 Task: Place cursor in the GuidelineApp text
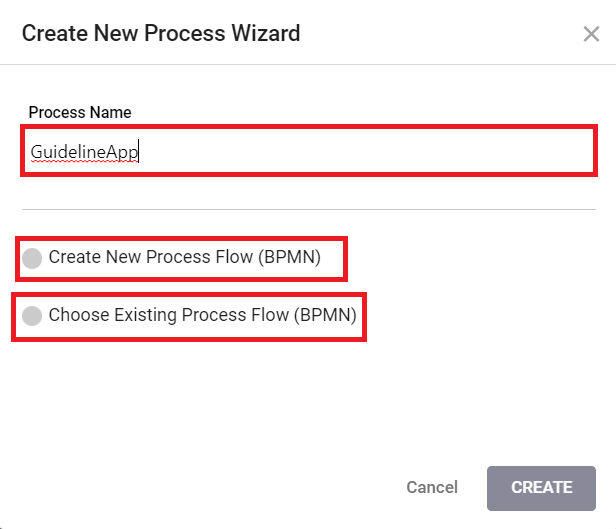coord(84,152)
